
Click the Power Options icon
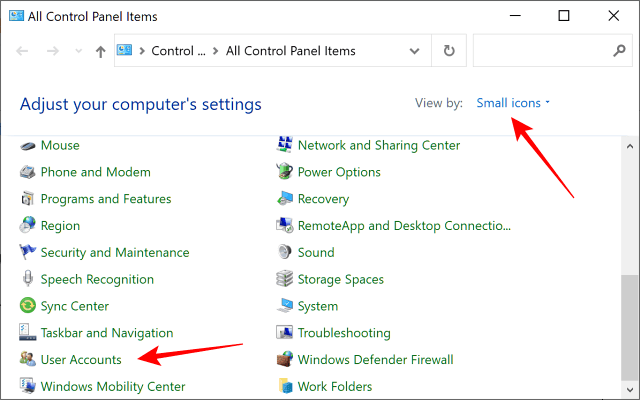(284, 171)
